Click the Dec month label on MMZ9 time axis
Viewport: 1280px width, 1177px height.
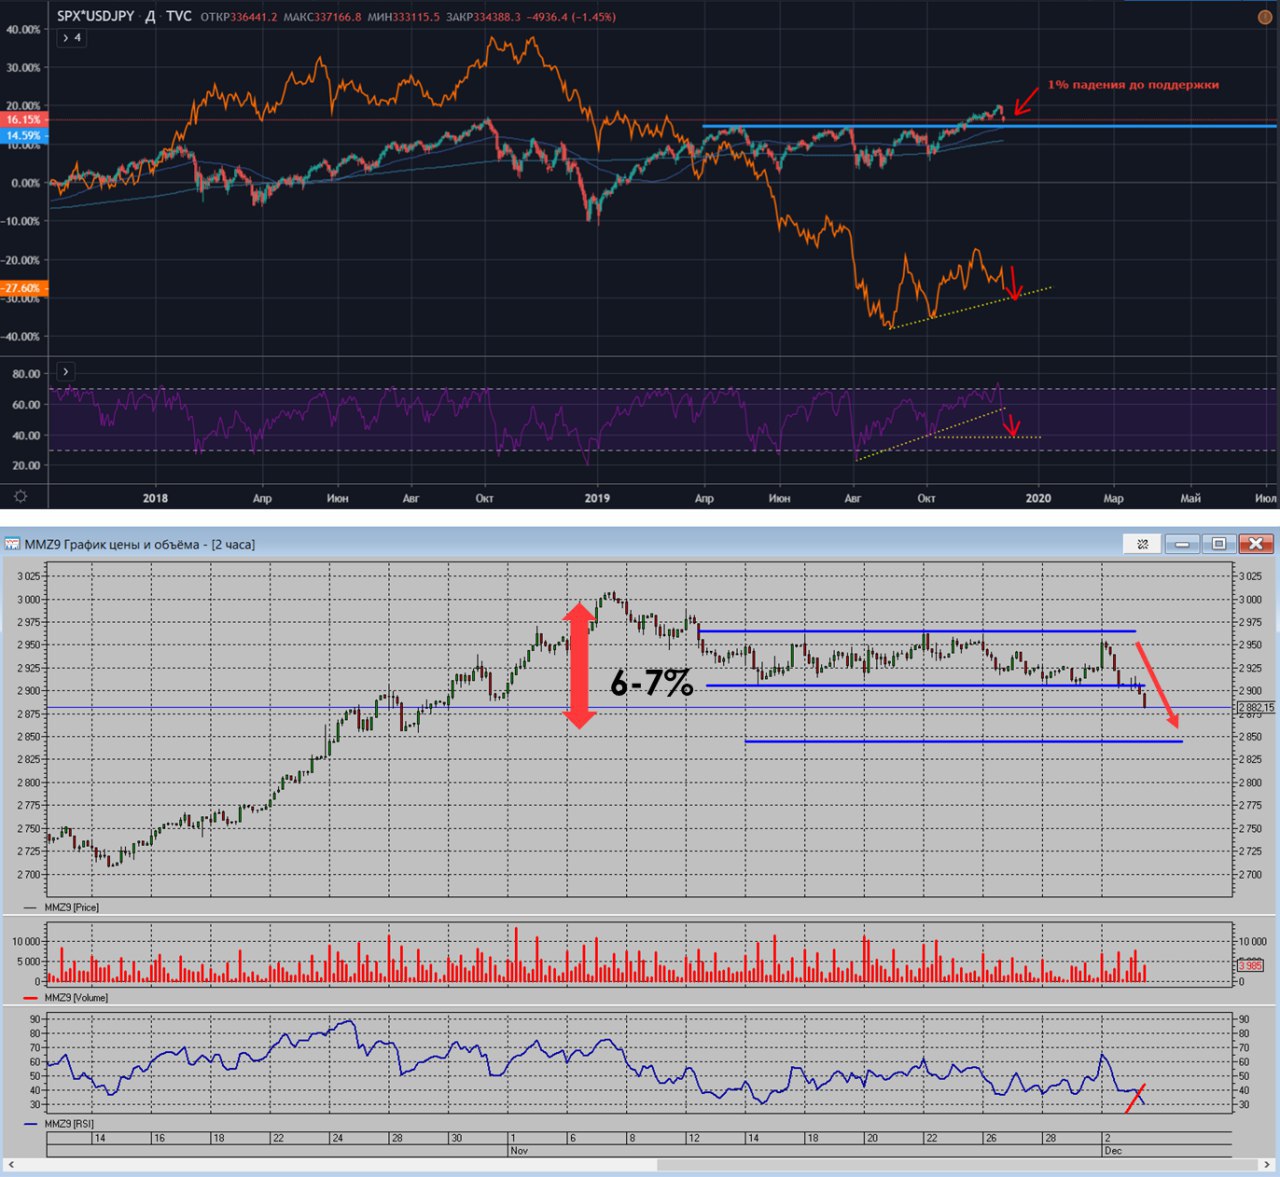[1113, 1151]
